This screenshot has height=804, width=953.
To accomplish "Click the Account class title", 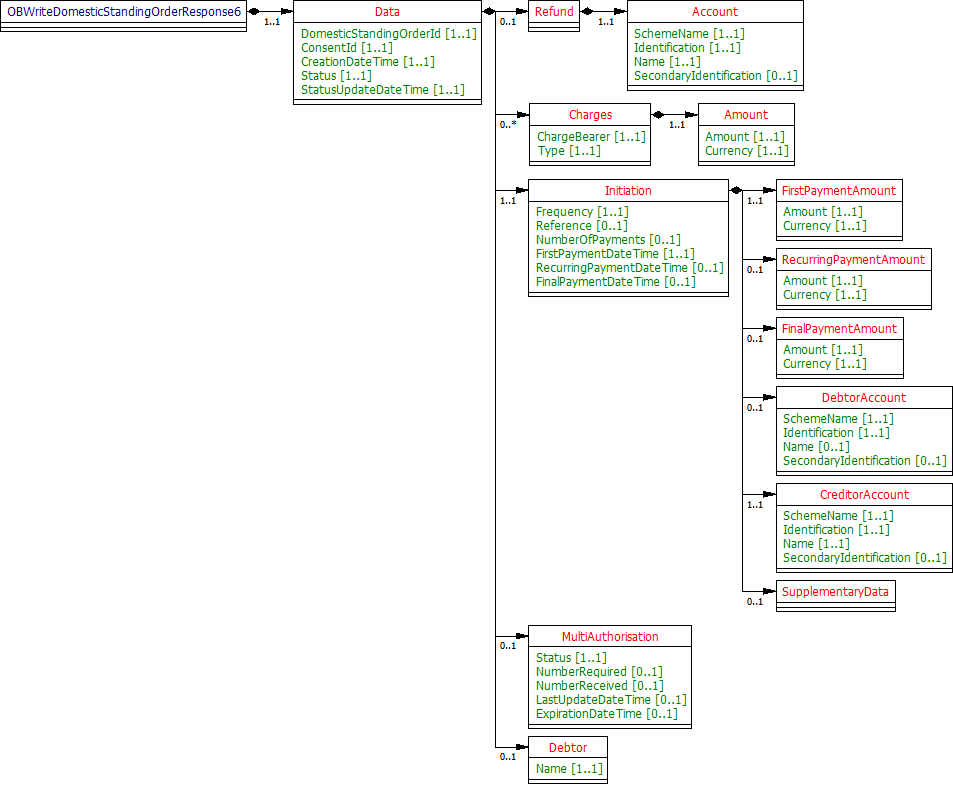I will pos(714,12).
